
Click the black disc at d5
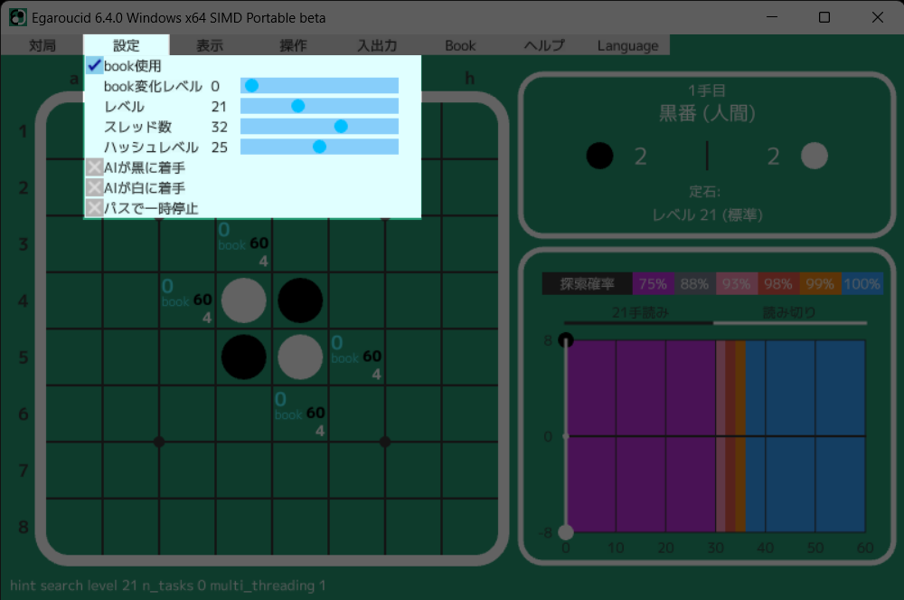[244, 357]
